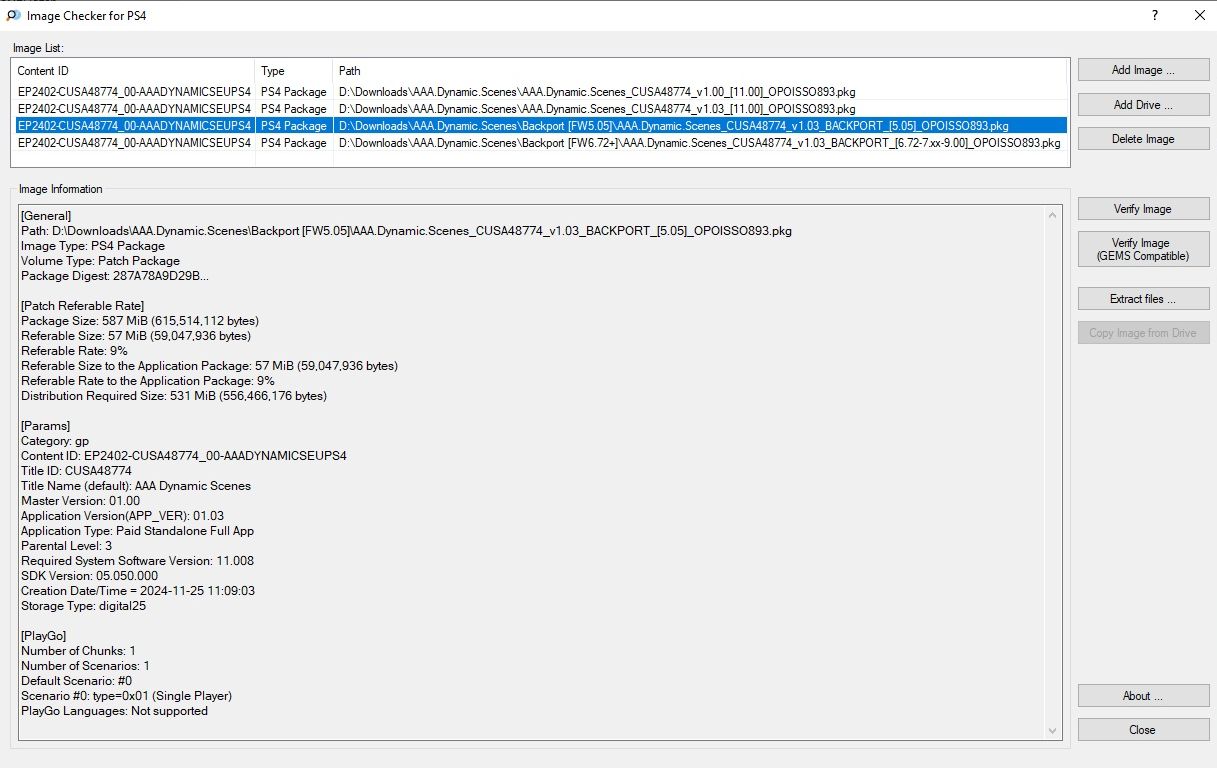Select the BACKPORT_[6.72-7.xx-9.00] package row
The height and width of the screenshot is (768, 1217).
(x=540, y=143)
